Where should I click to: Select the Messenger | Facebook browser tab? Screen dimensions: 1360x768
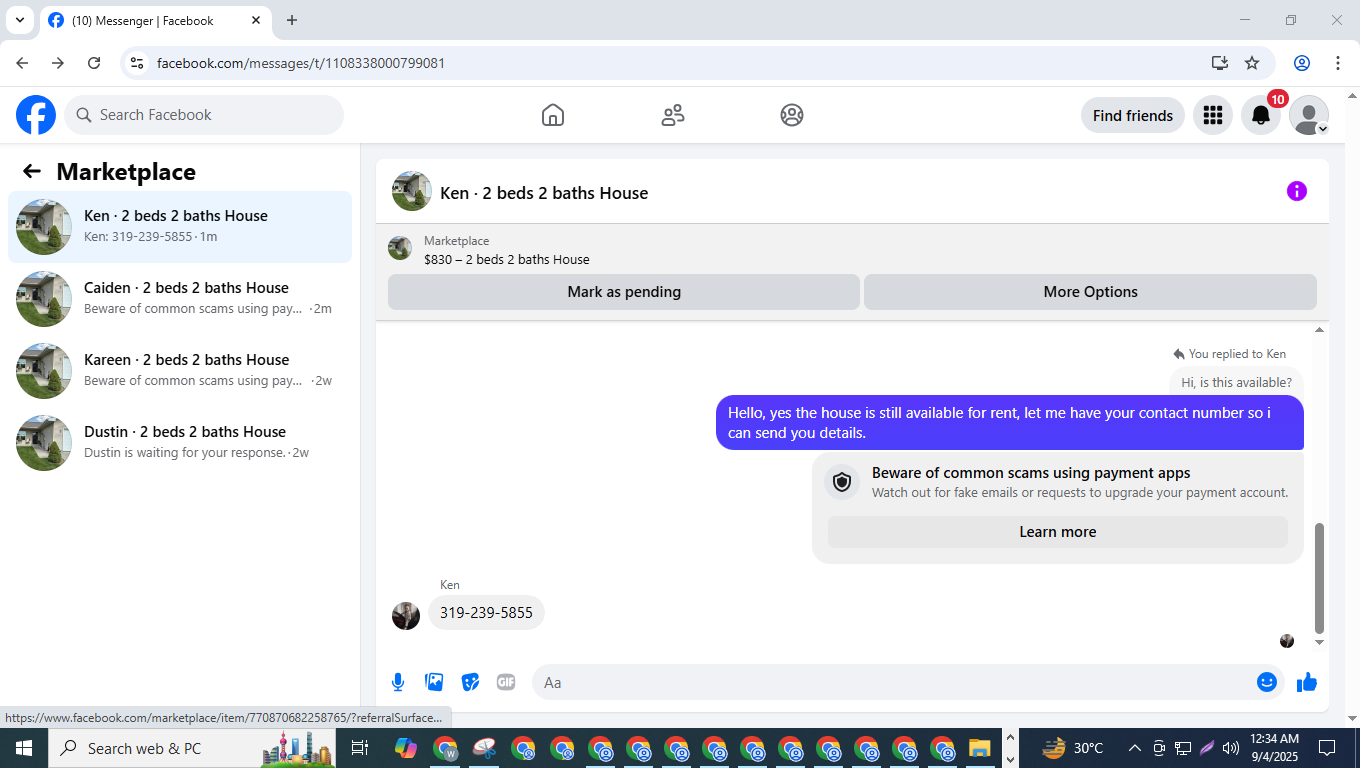(x=155, y=20)
